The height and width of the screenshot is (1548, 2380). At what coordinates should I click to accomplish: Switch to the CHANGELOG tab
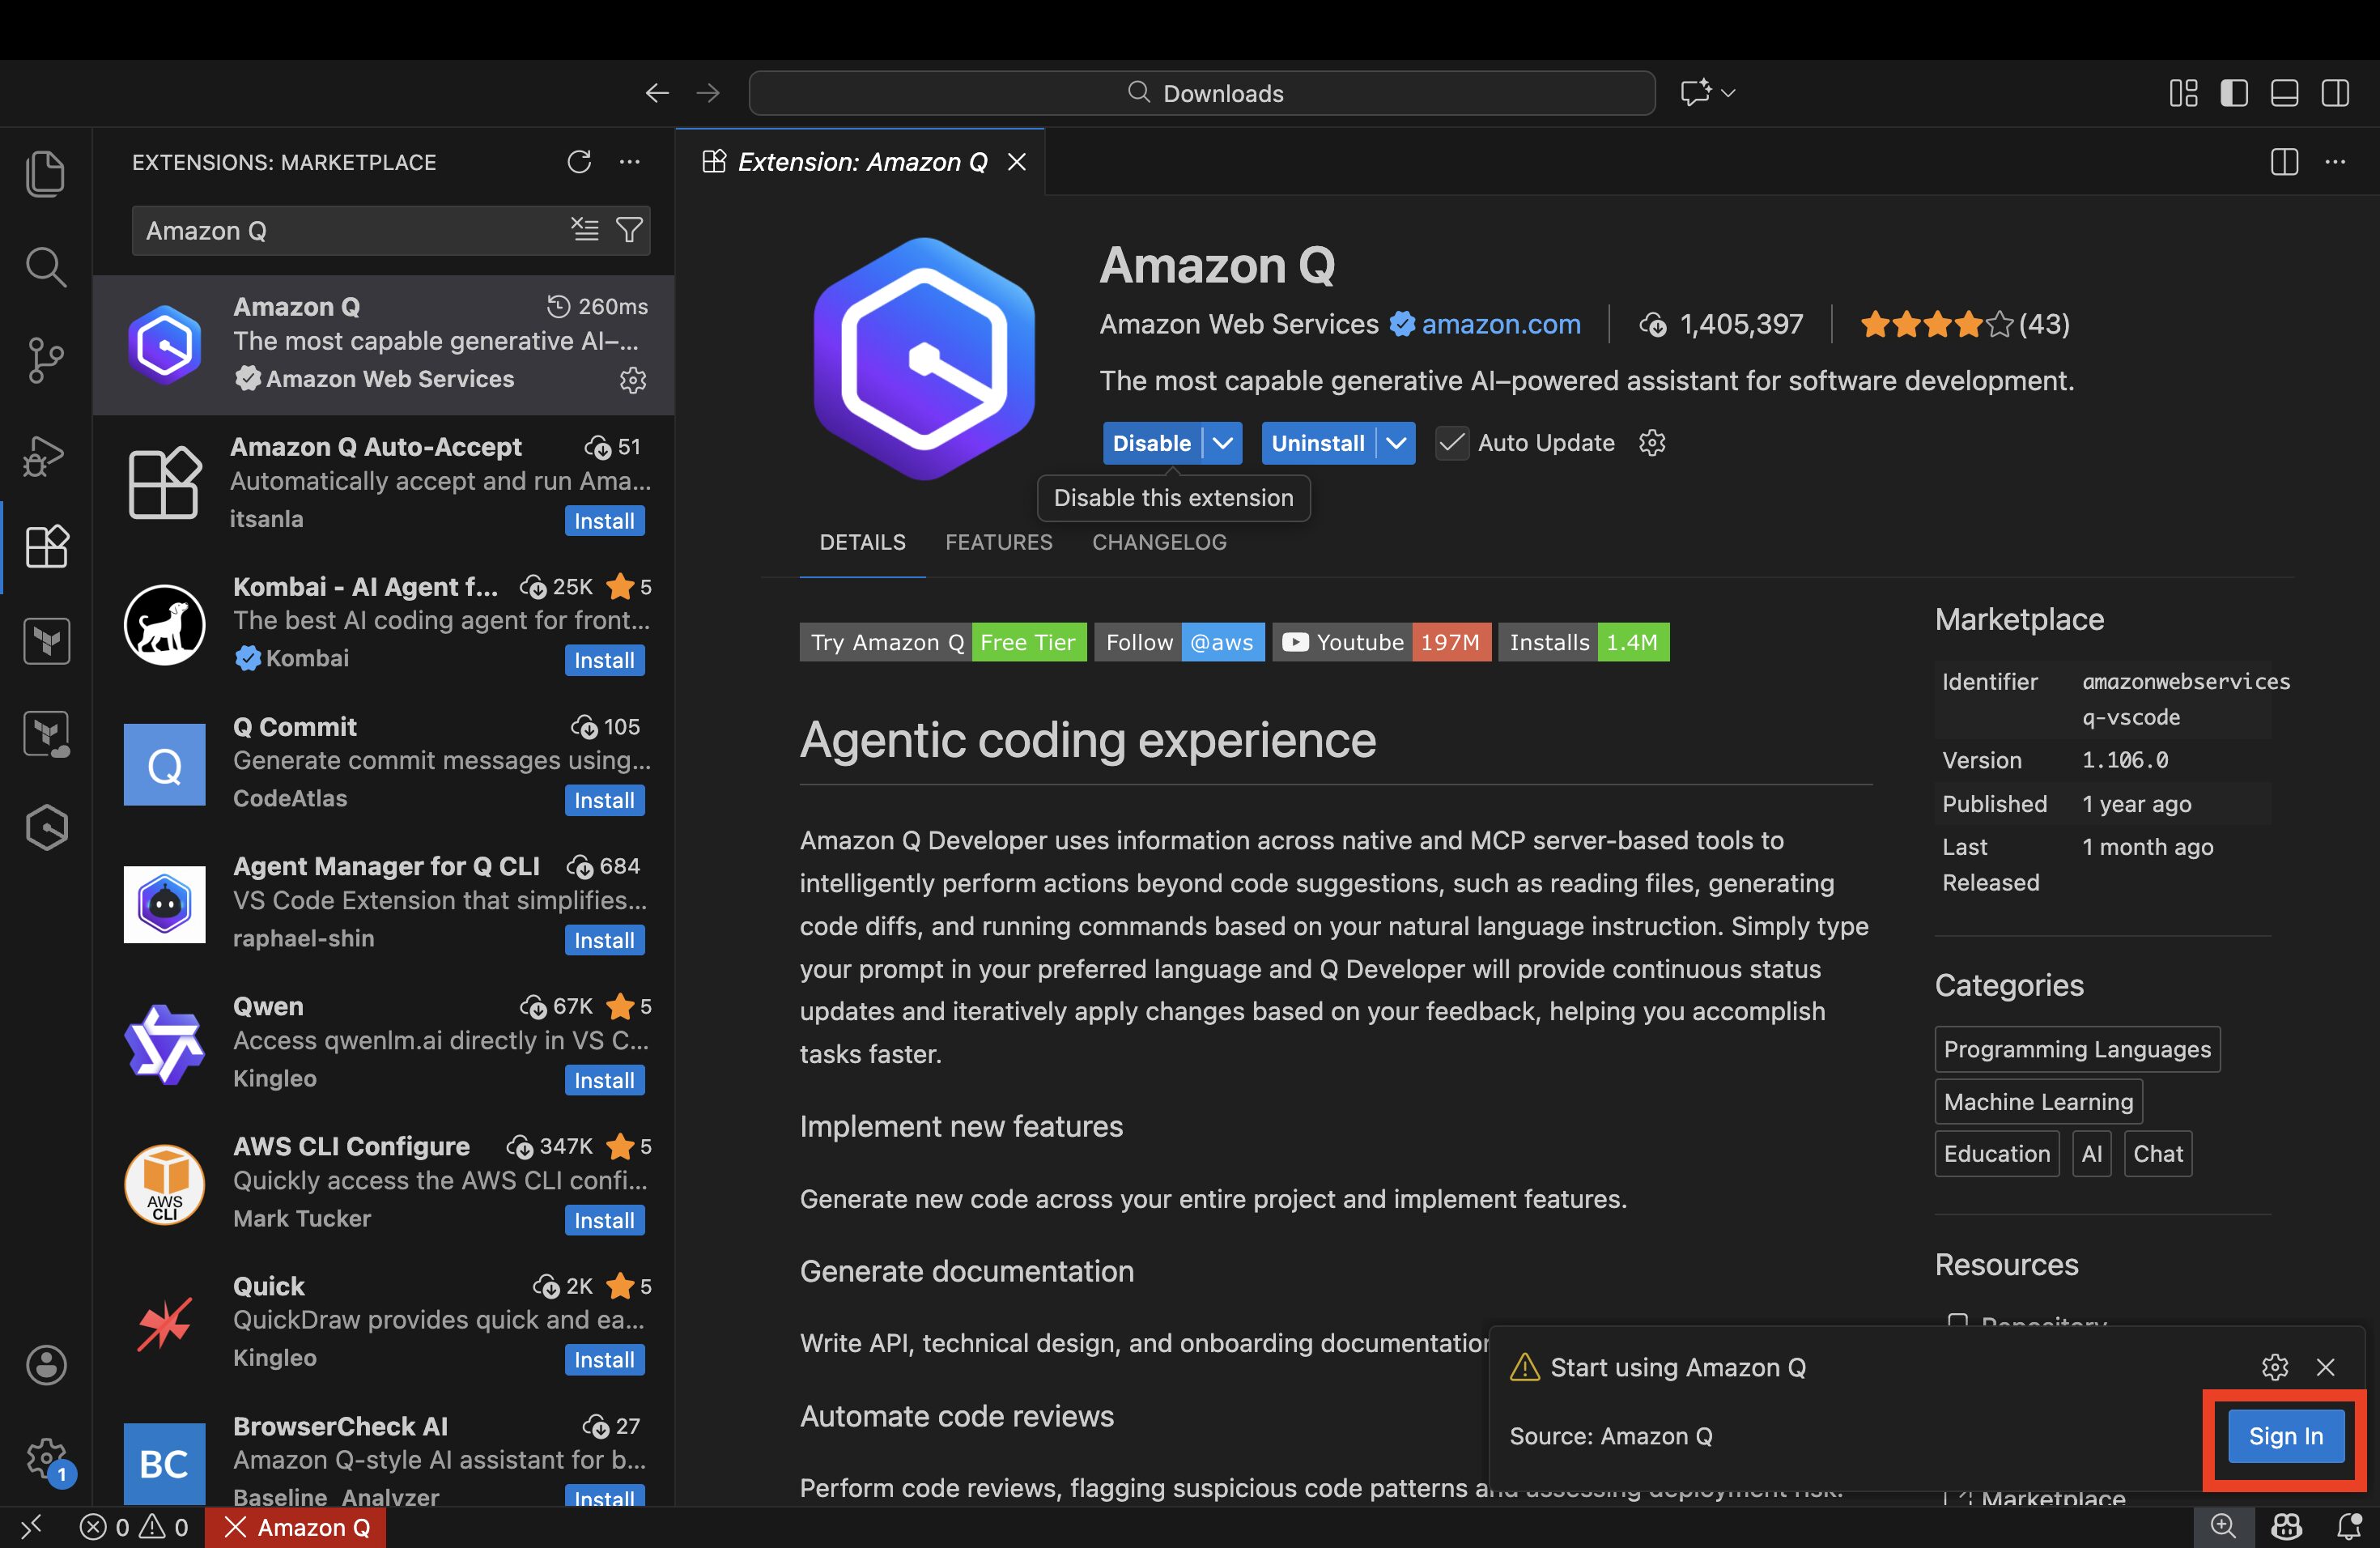pyautogui.click(x=1159, y=542)
